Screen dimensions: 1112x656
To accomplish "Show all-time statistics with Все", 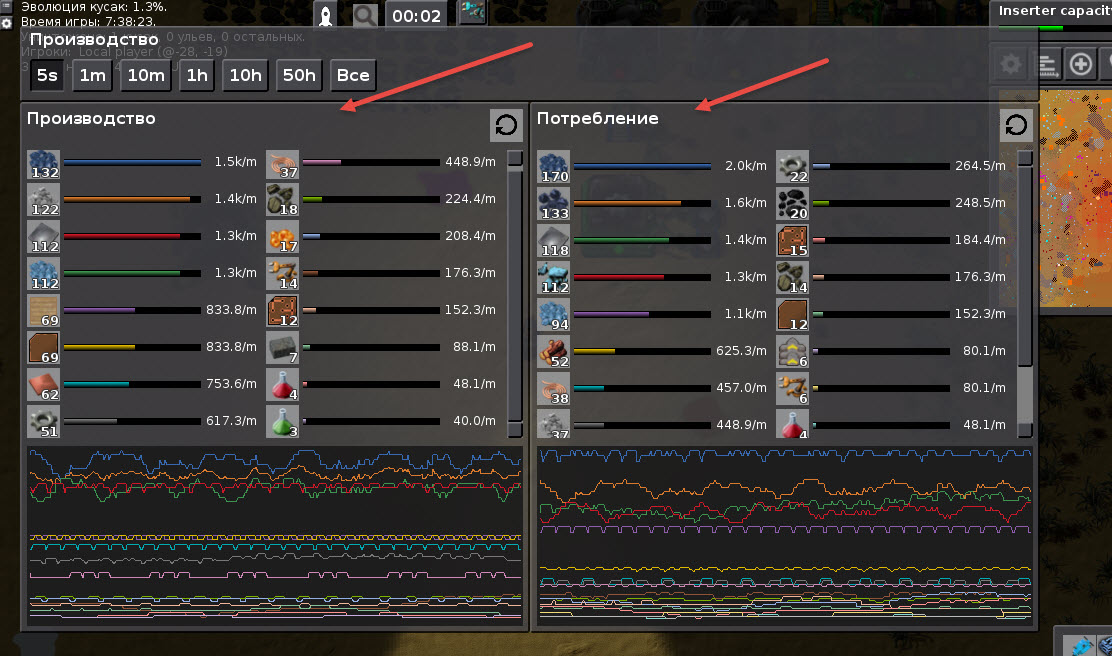I will (352, 75).
